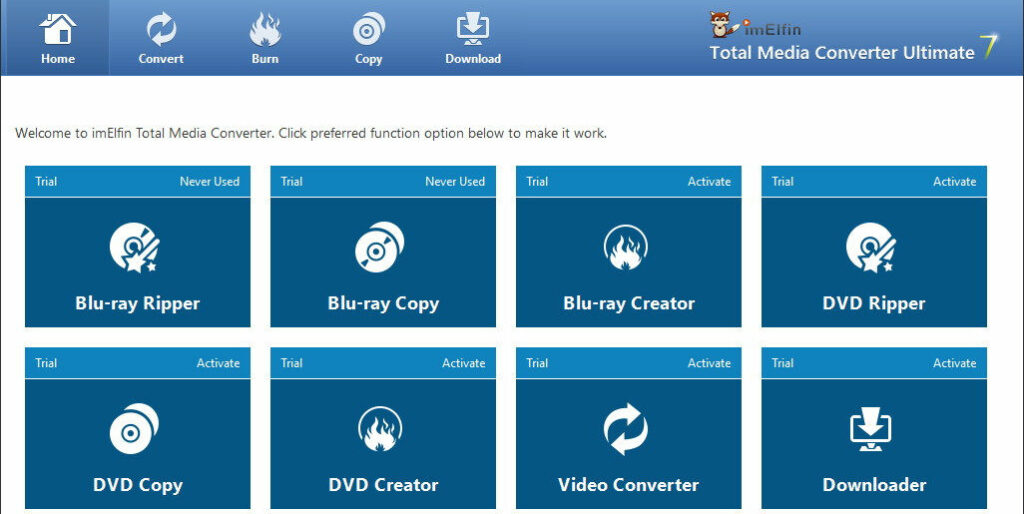Launch Blu-ray Creator via its title text
This screenshot has width=1024, height=514.
click(629, 304)
